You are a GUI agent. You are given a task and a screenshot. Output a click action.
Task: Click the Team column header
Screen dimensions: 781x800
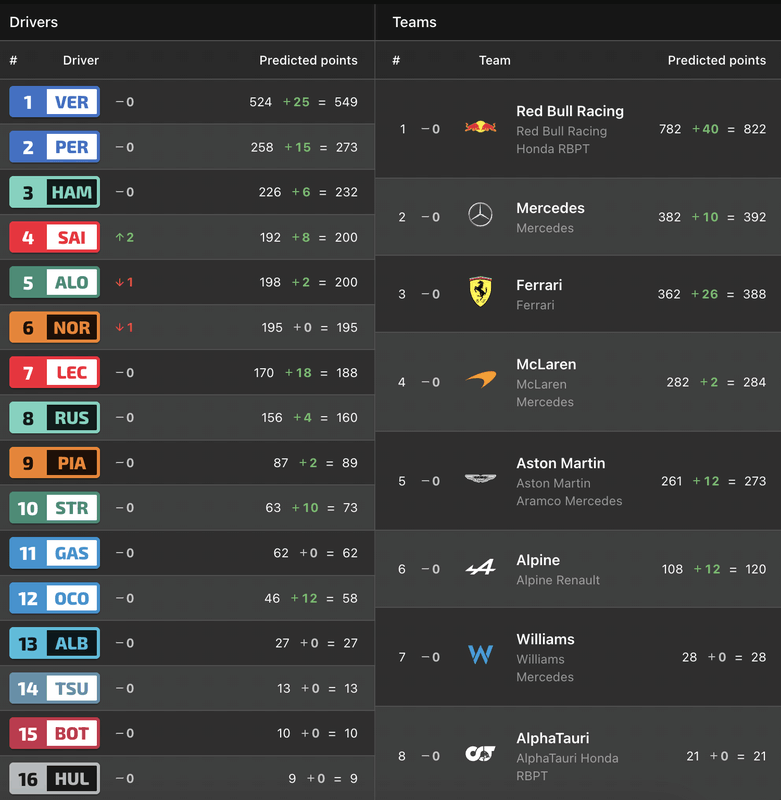[494, 60]
